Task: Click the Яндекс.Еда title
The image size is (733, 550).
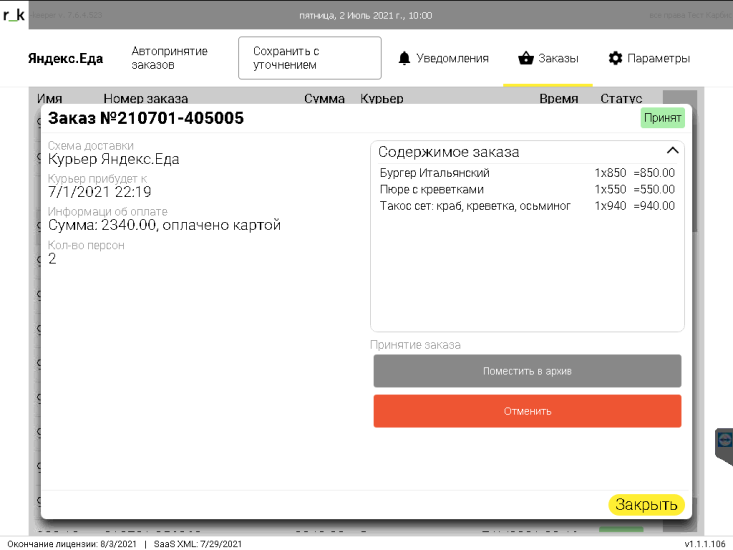Action: 65,58
